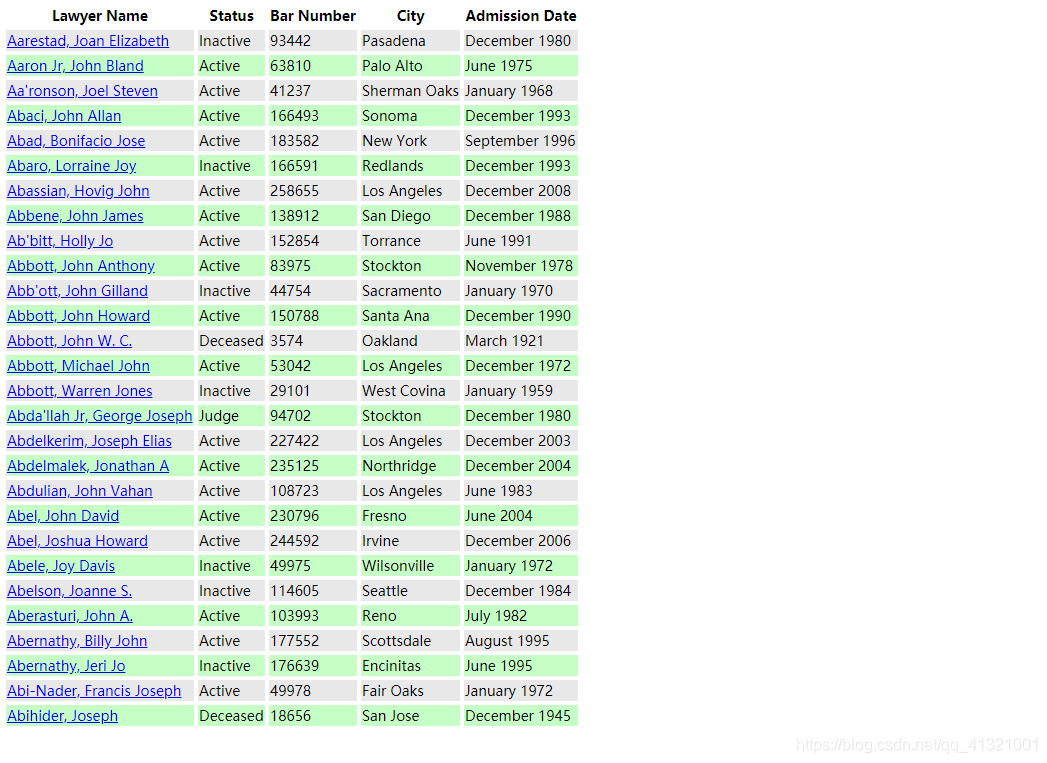
Task: Click the Fresno city cell
Action: 410,516
